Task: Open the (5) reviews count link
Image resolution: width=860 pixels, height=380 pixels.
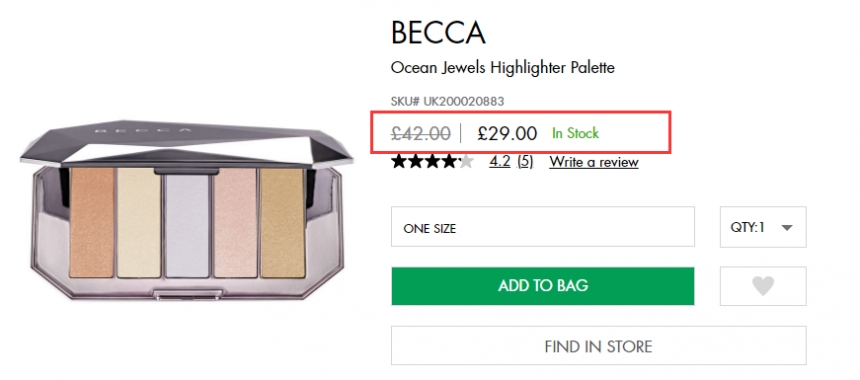Action: (x=525, y=162)
